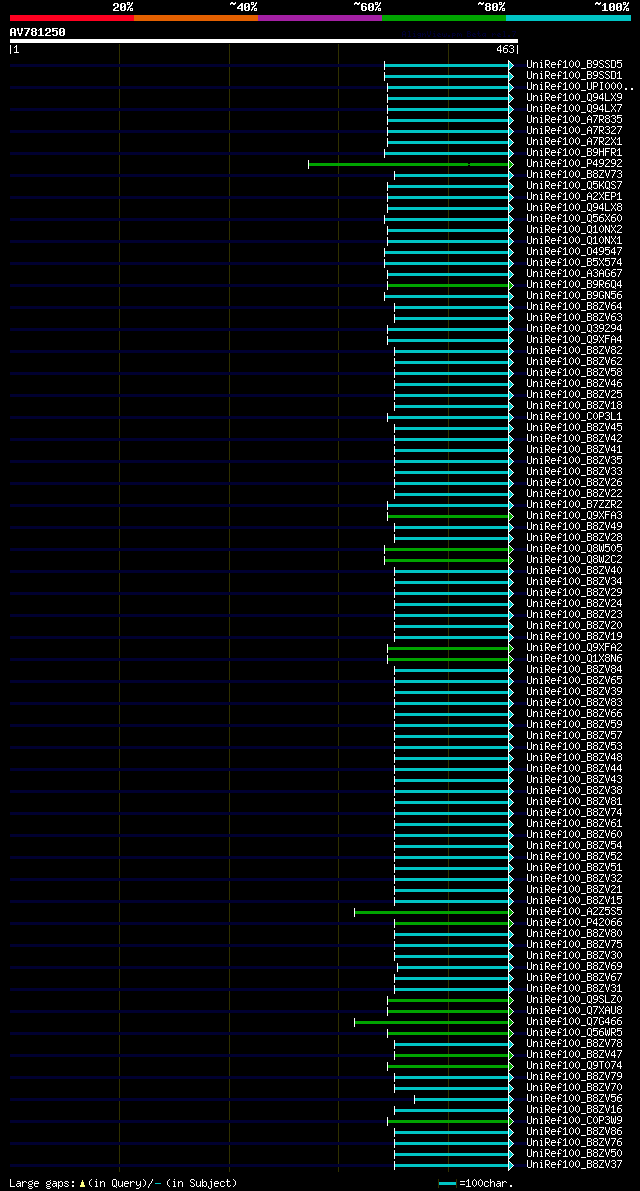Click the short cyan alignment bar for B8ZV56
The height and width of the screenshot is (1191, 640).
tap(463, 1100)
